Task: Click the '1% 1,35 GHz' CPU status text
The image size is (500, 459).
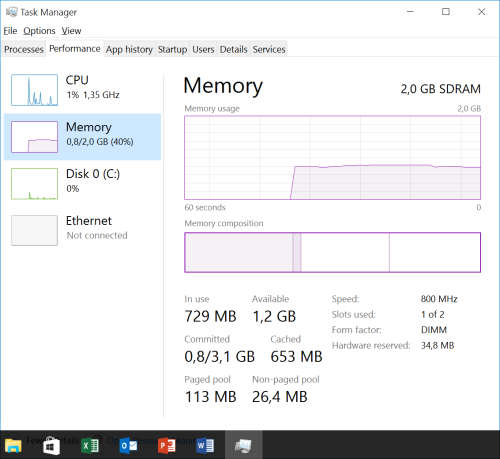Action: tap(93, 95)
